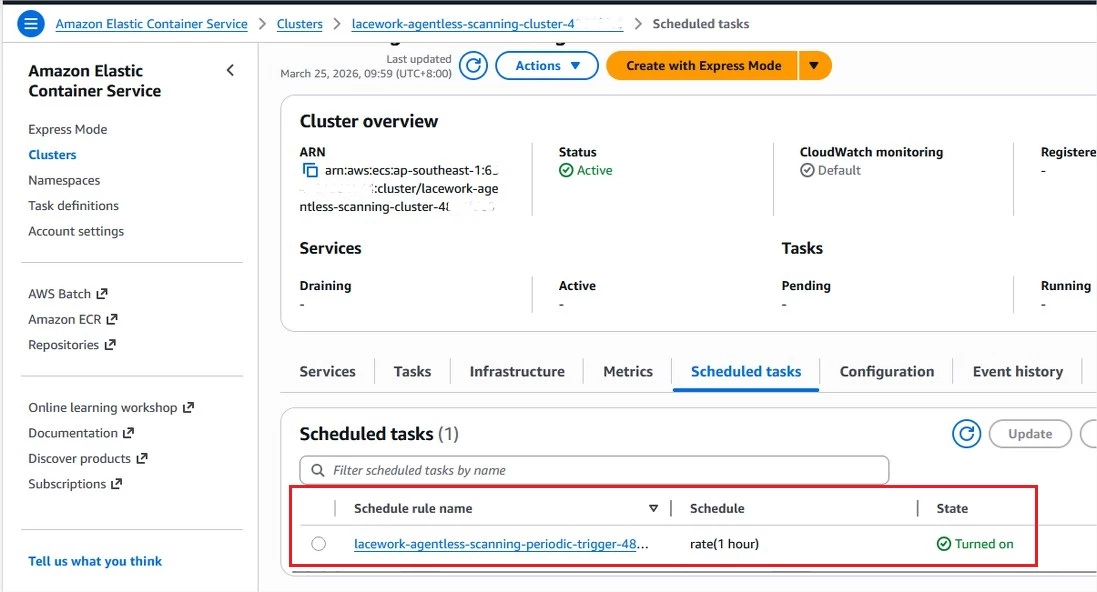Click the CloudWatch monitoring Default text
Image resolution: width=1097 pixels, height=592 pixels.
[x=839, y=170]
